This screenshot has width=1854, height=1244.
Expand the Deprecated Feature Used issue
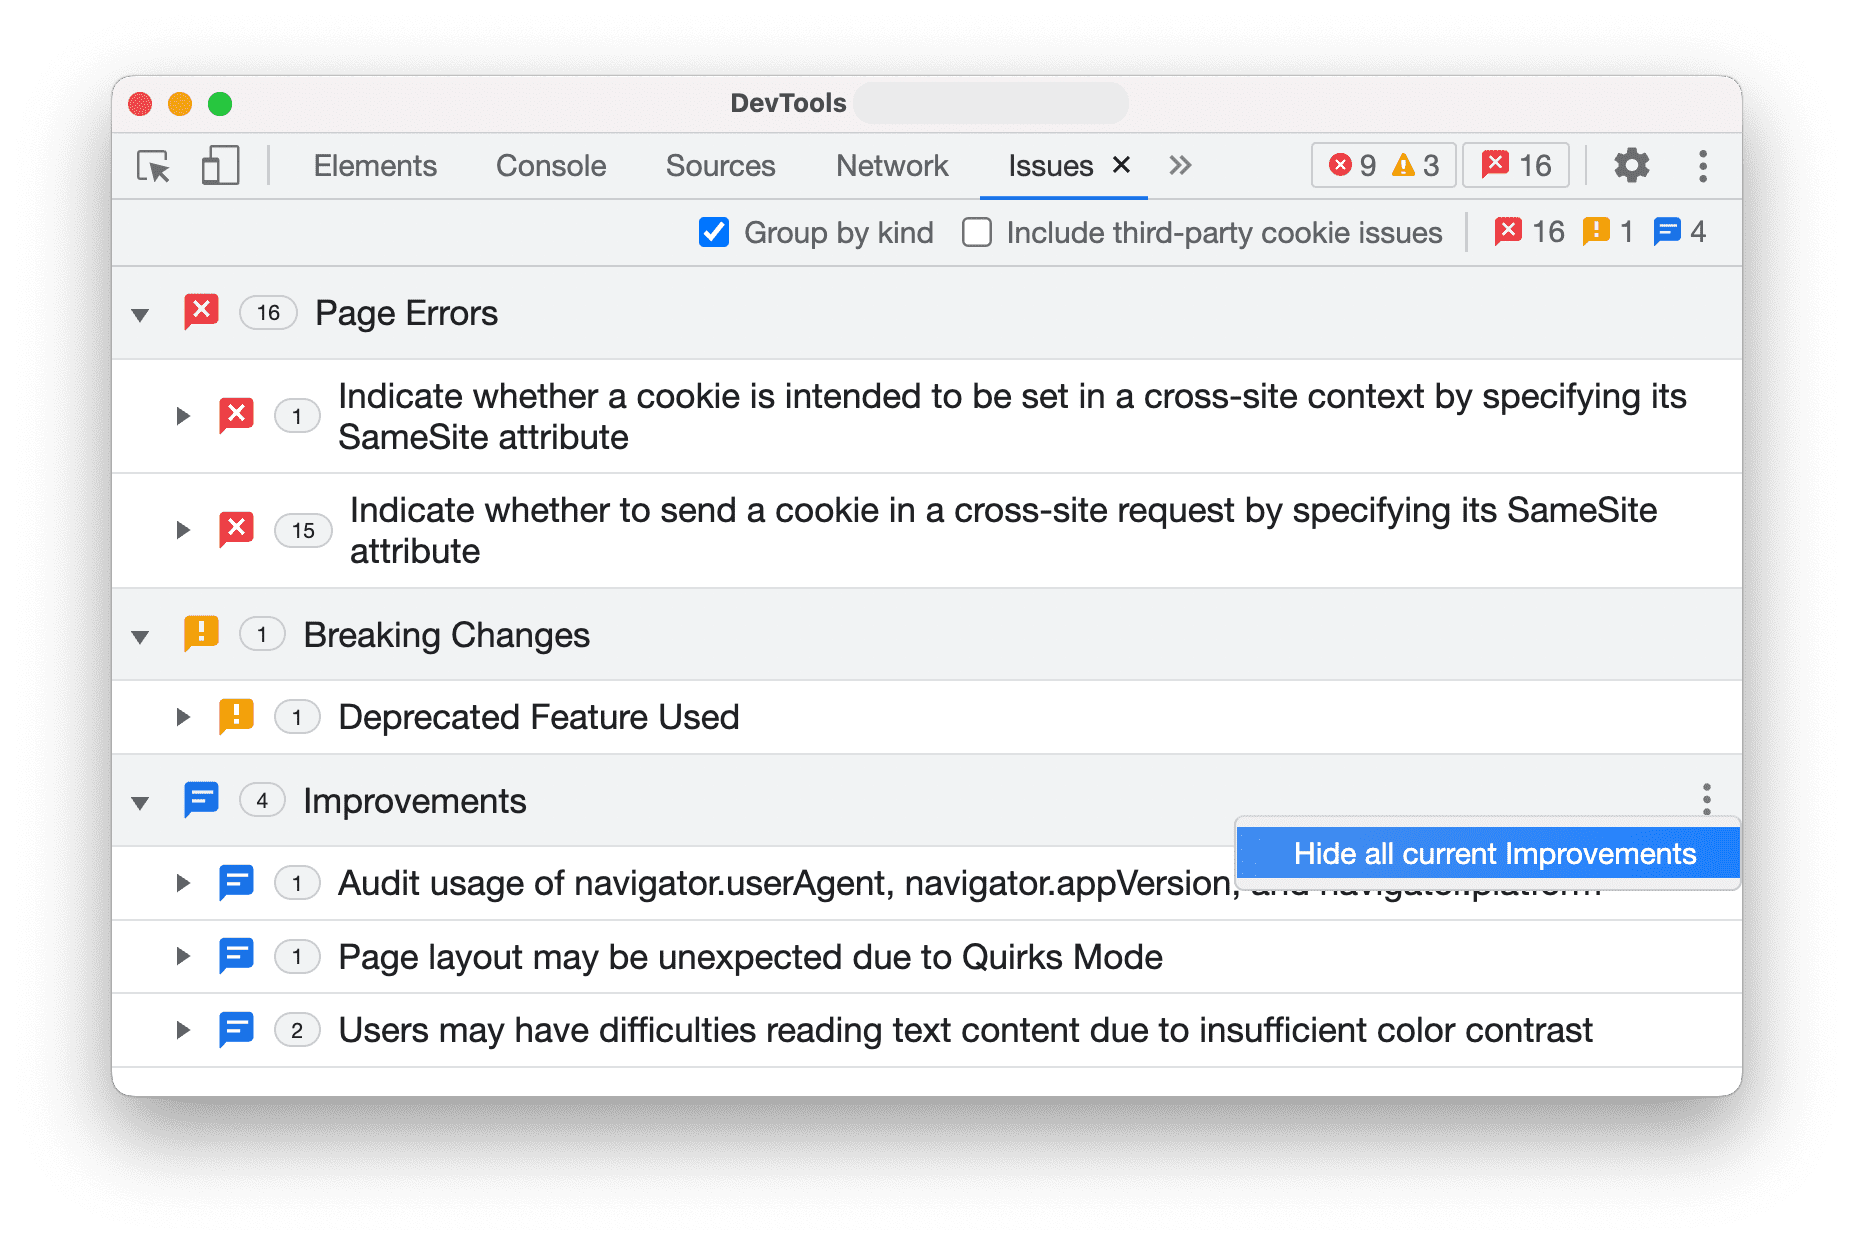(183, 716)
